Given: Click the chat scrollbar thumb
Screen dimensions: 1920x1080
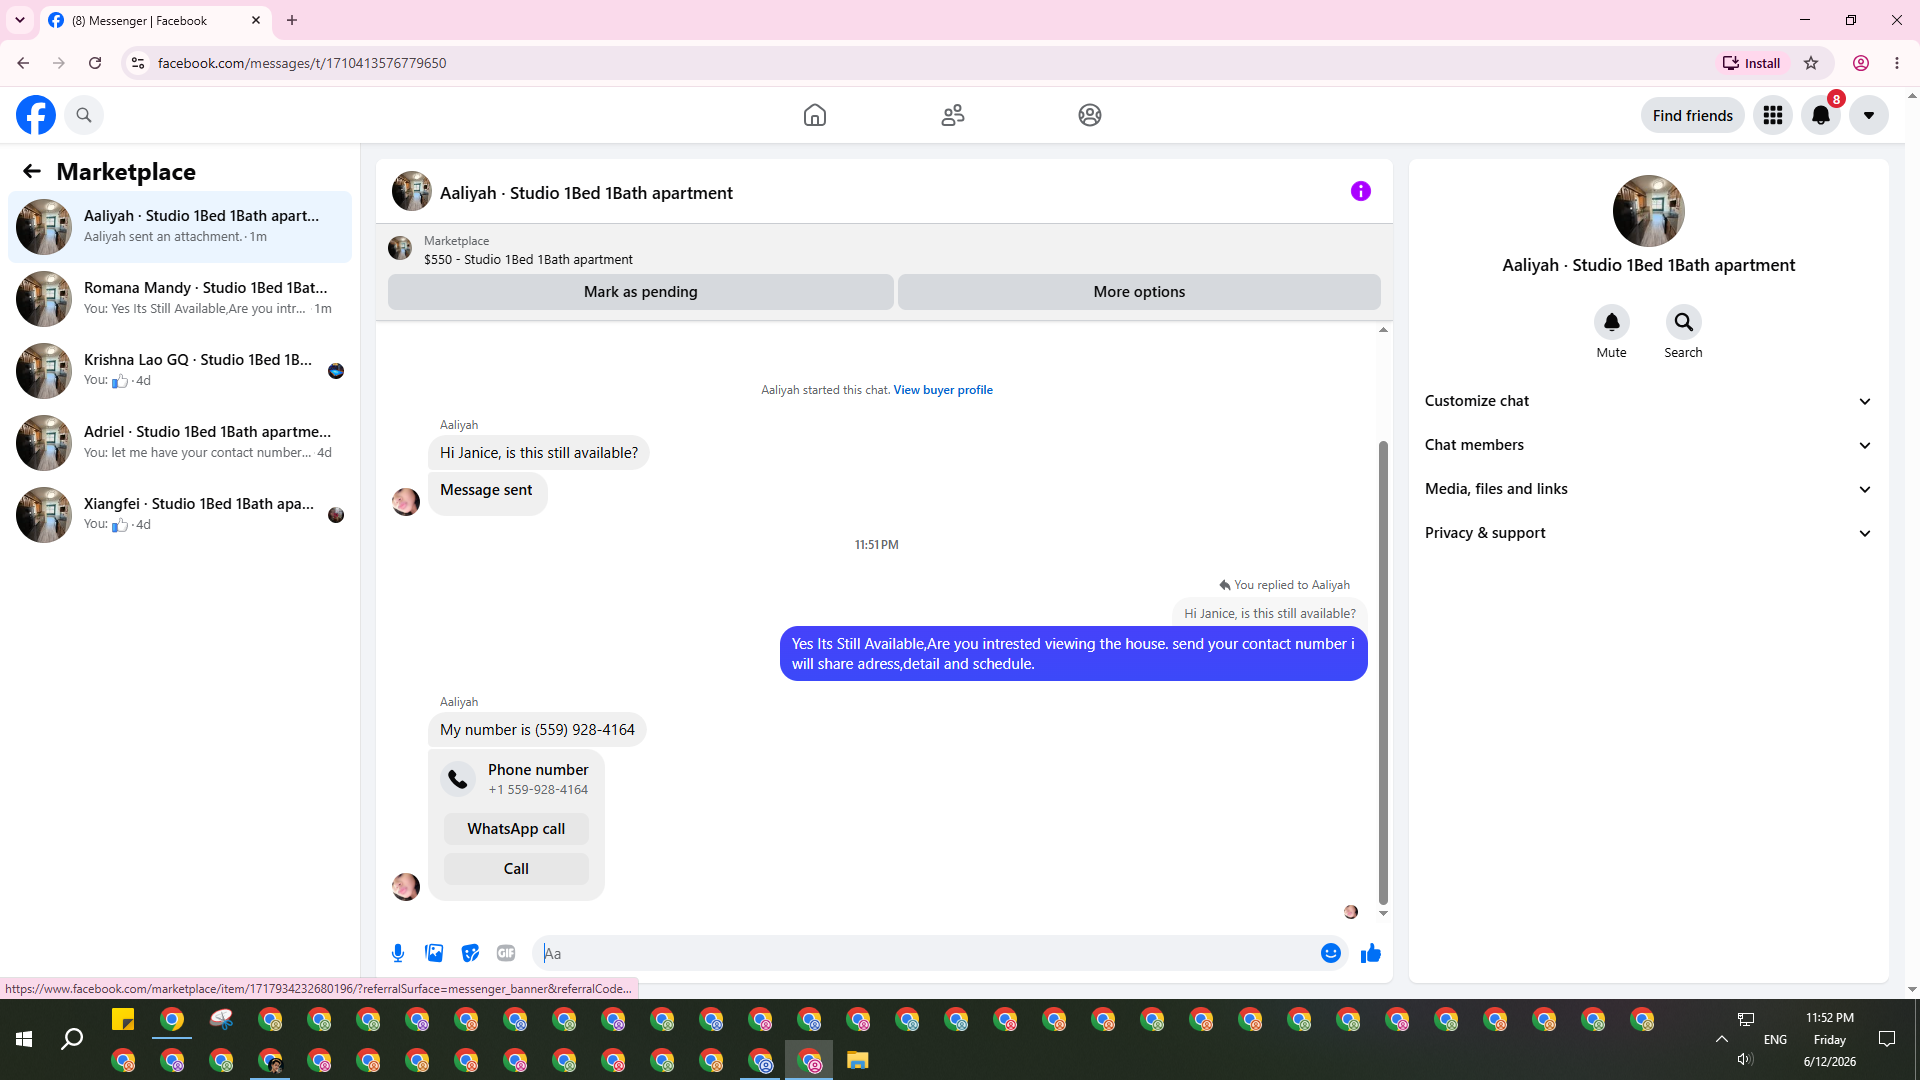Looking at the screenshot, I should [x=1384, y=672].
